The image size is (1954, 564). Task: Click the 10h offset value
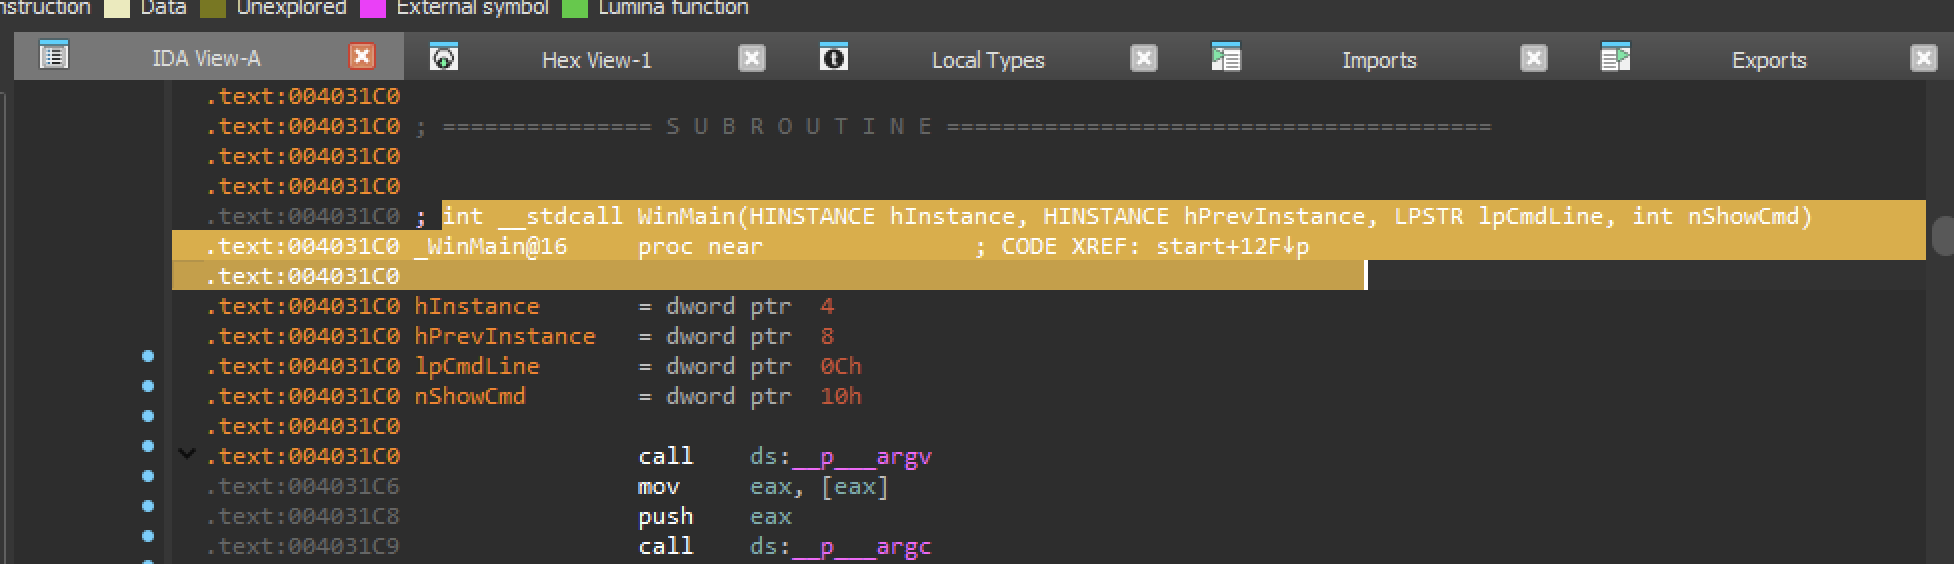[x=841, y=396]
